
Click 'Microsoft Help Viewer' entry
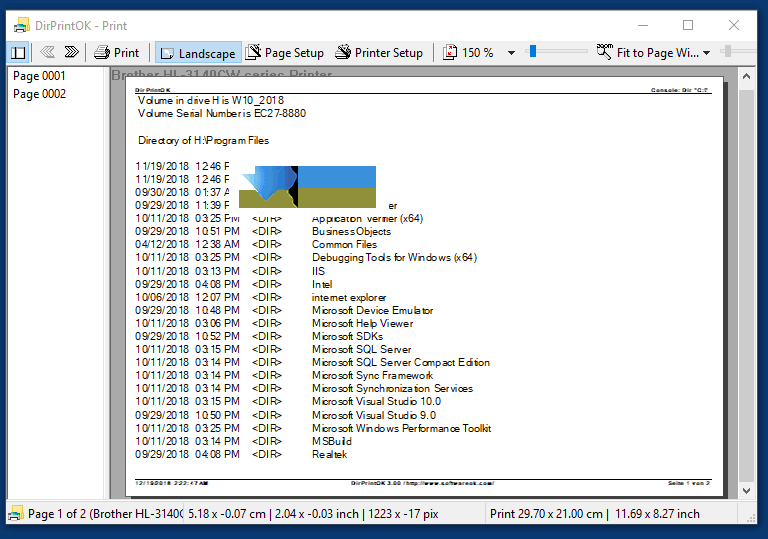click(362, 324)
